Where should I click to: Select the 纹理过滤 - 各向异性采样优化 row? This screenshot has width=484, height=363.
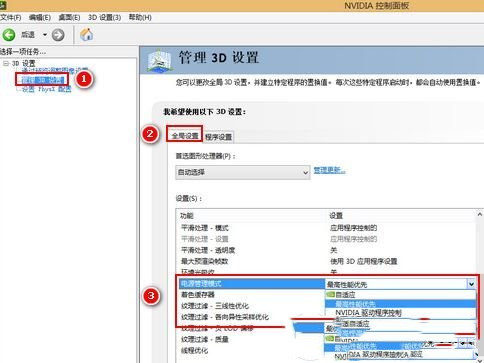click(x=225, y=317)
